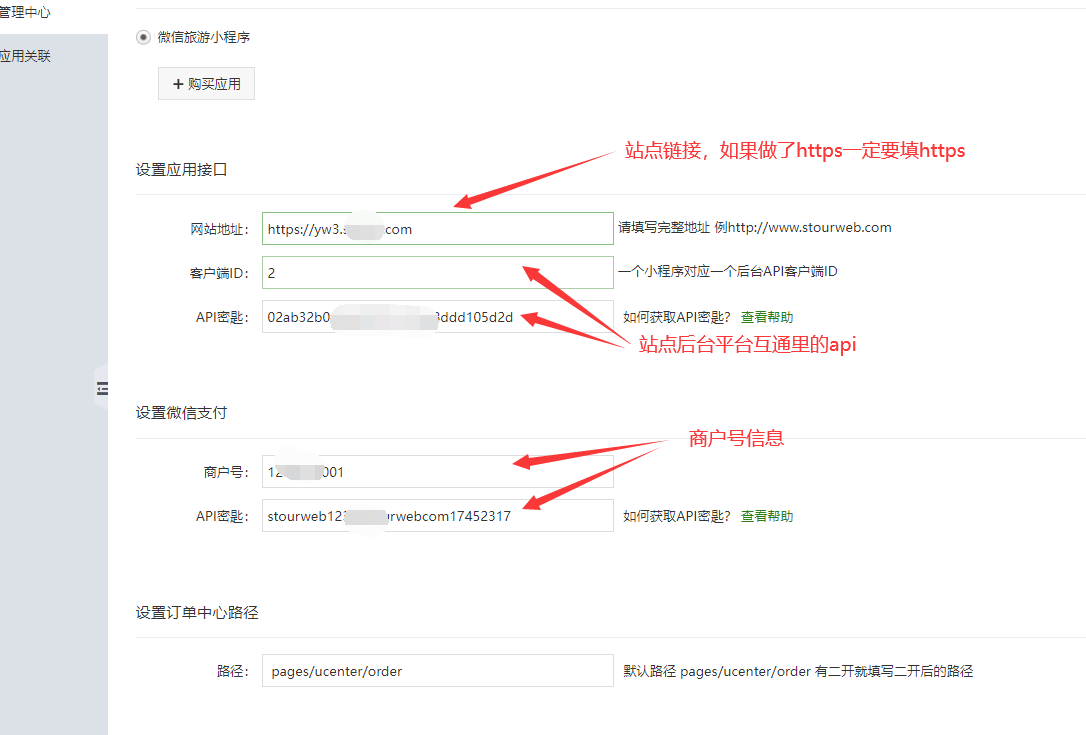1086x735 pixels.
Task: Click the 网站地址 field label
Action: tap(219, 229)
